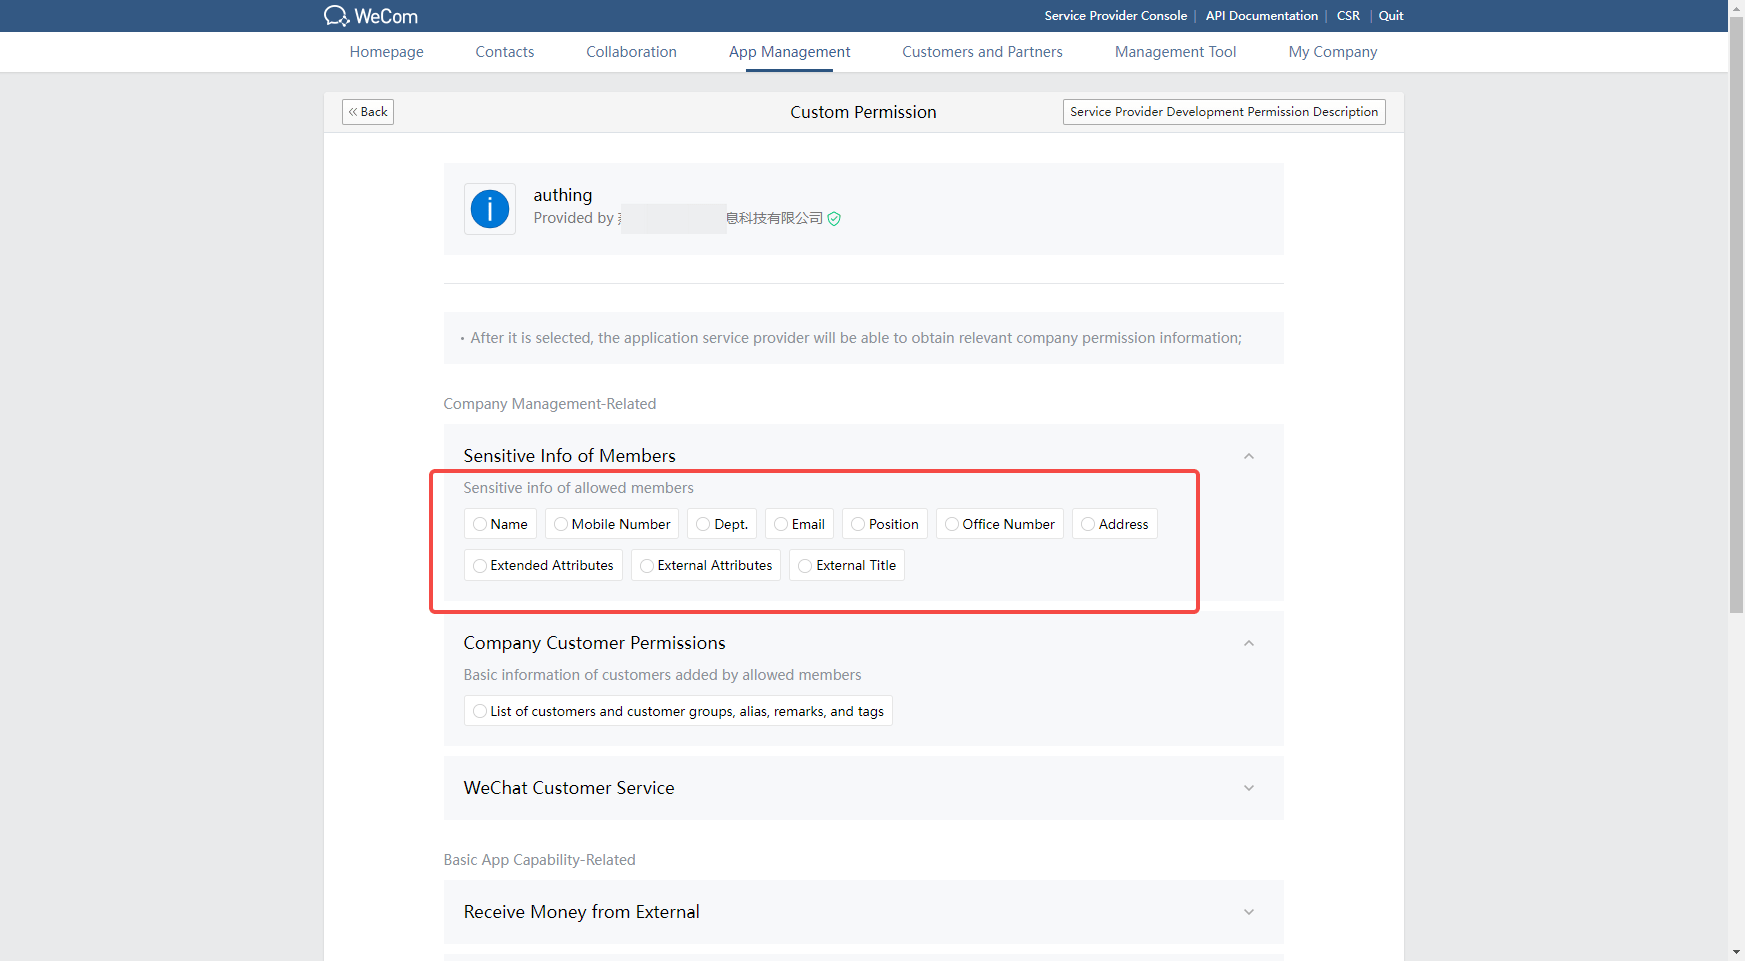
Task: Click the Back button
Action: (x=368, y=112)
